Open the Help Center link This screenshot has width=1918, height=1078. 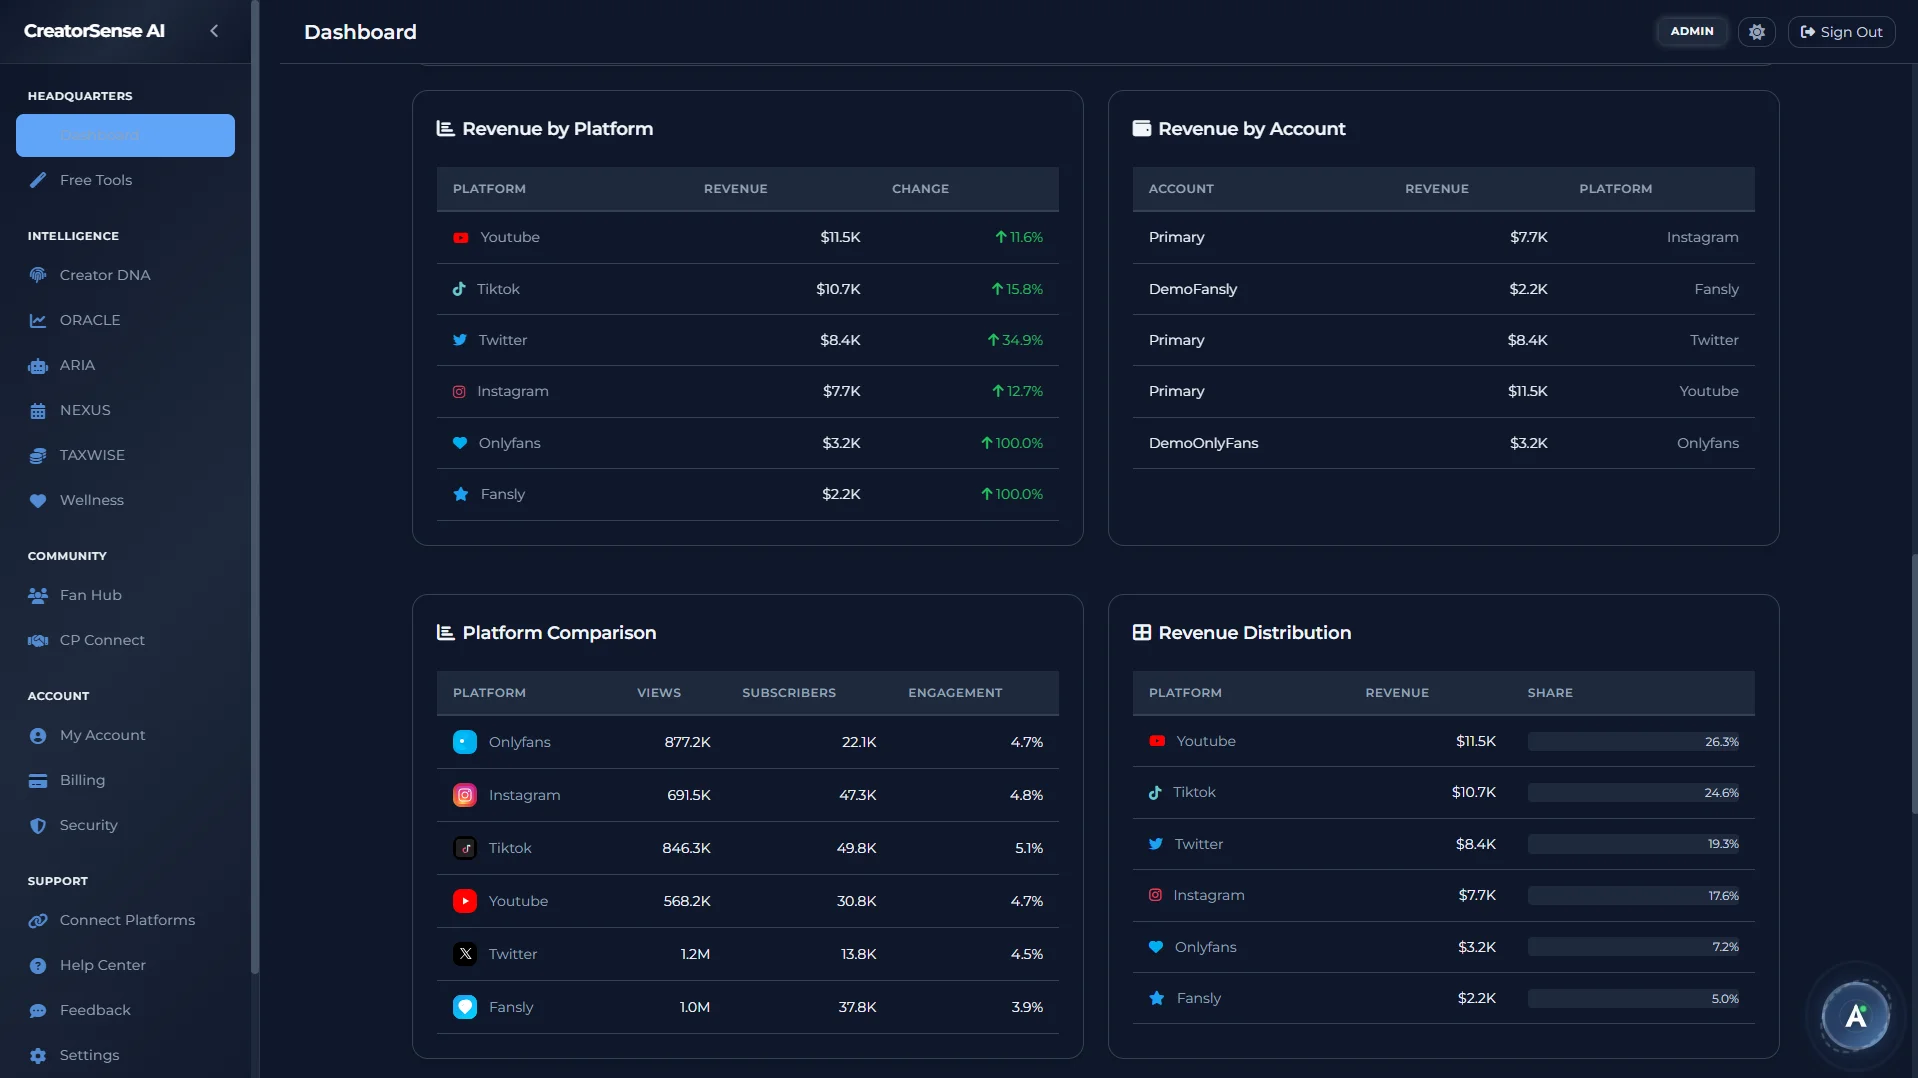(102, 965)
